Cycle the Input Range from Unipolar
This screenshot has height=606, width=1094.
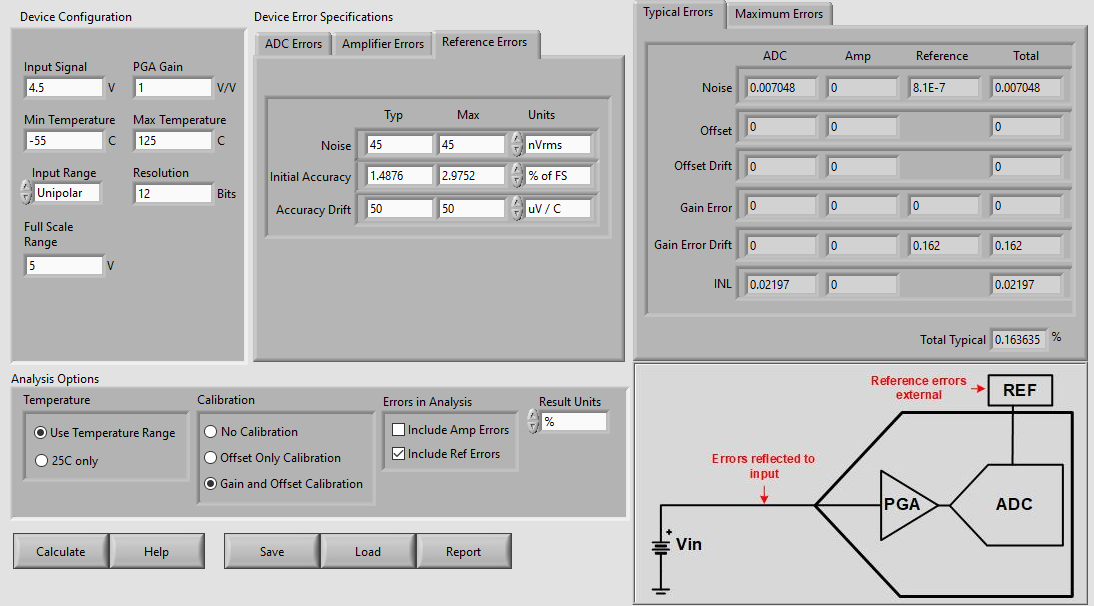pyautogui.click(x=28, y=191)
